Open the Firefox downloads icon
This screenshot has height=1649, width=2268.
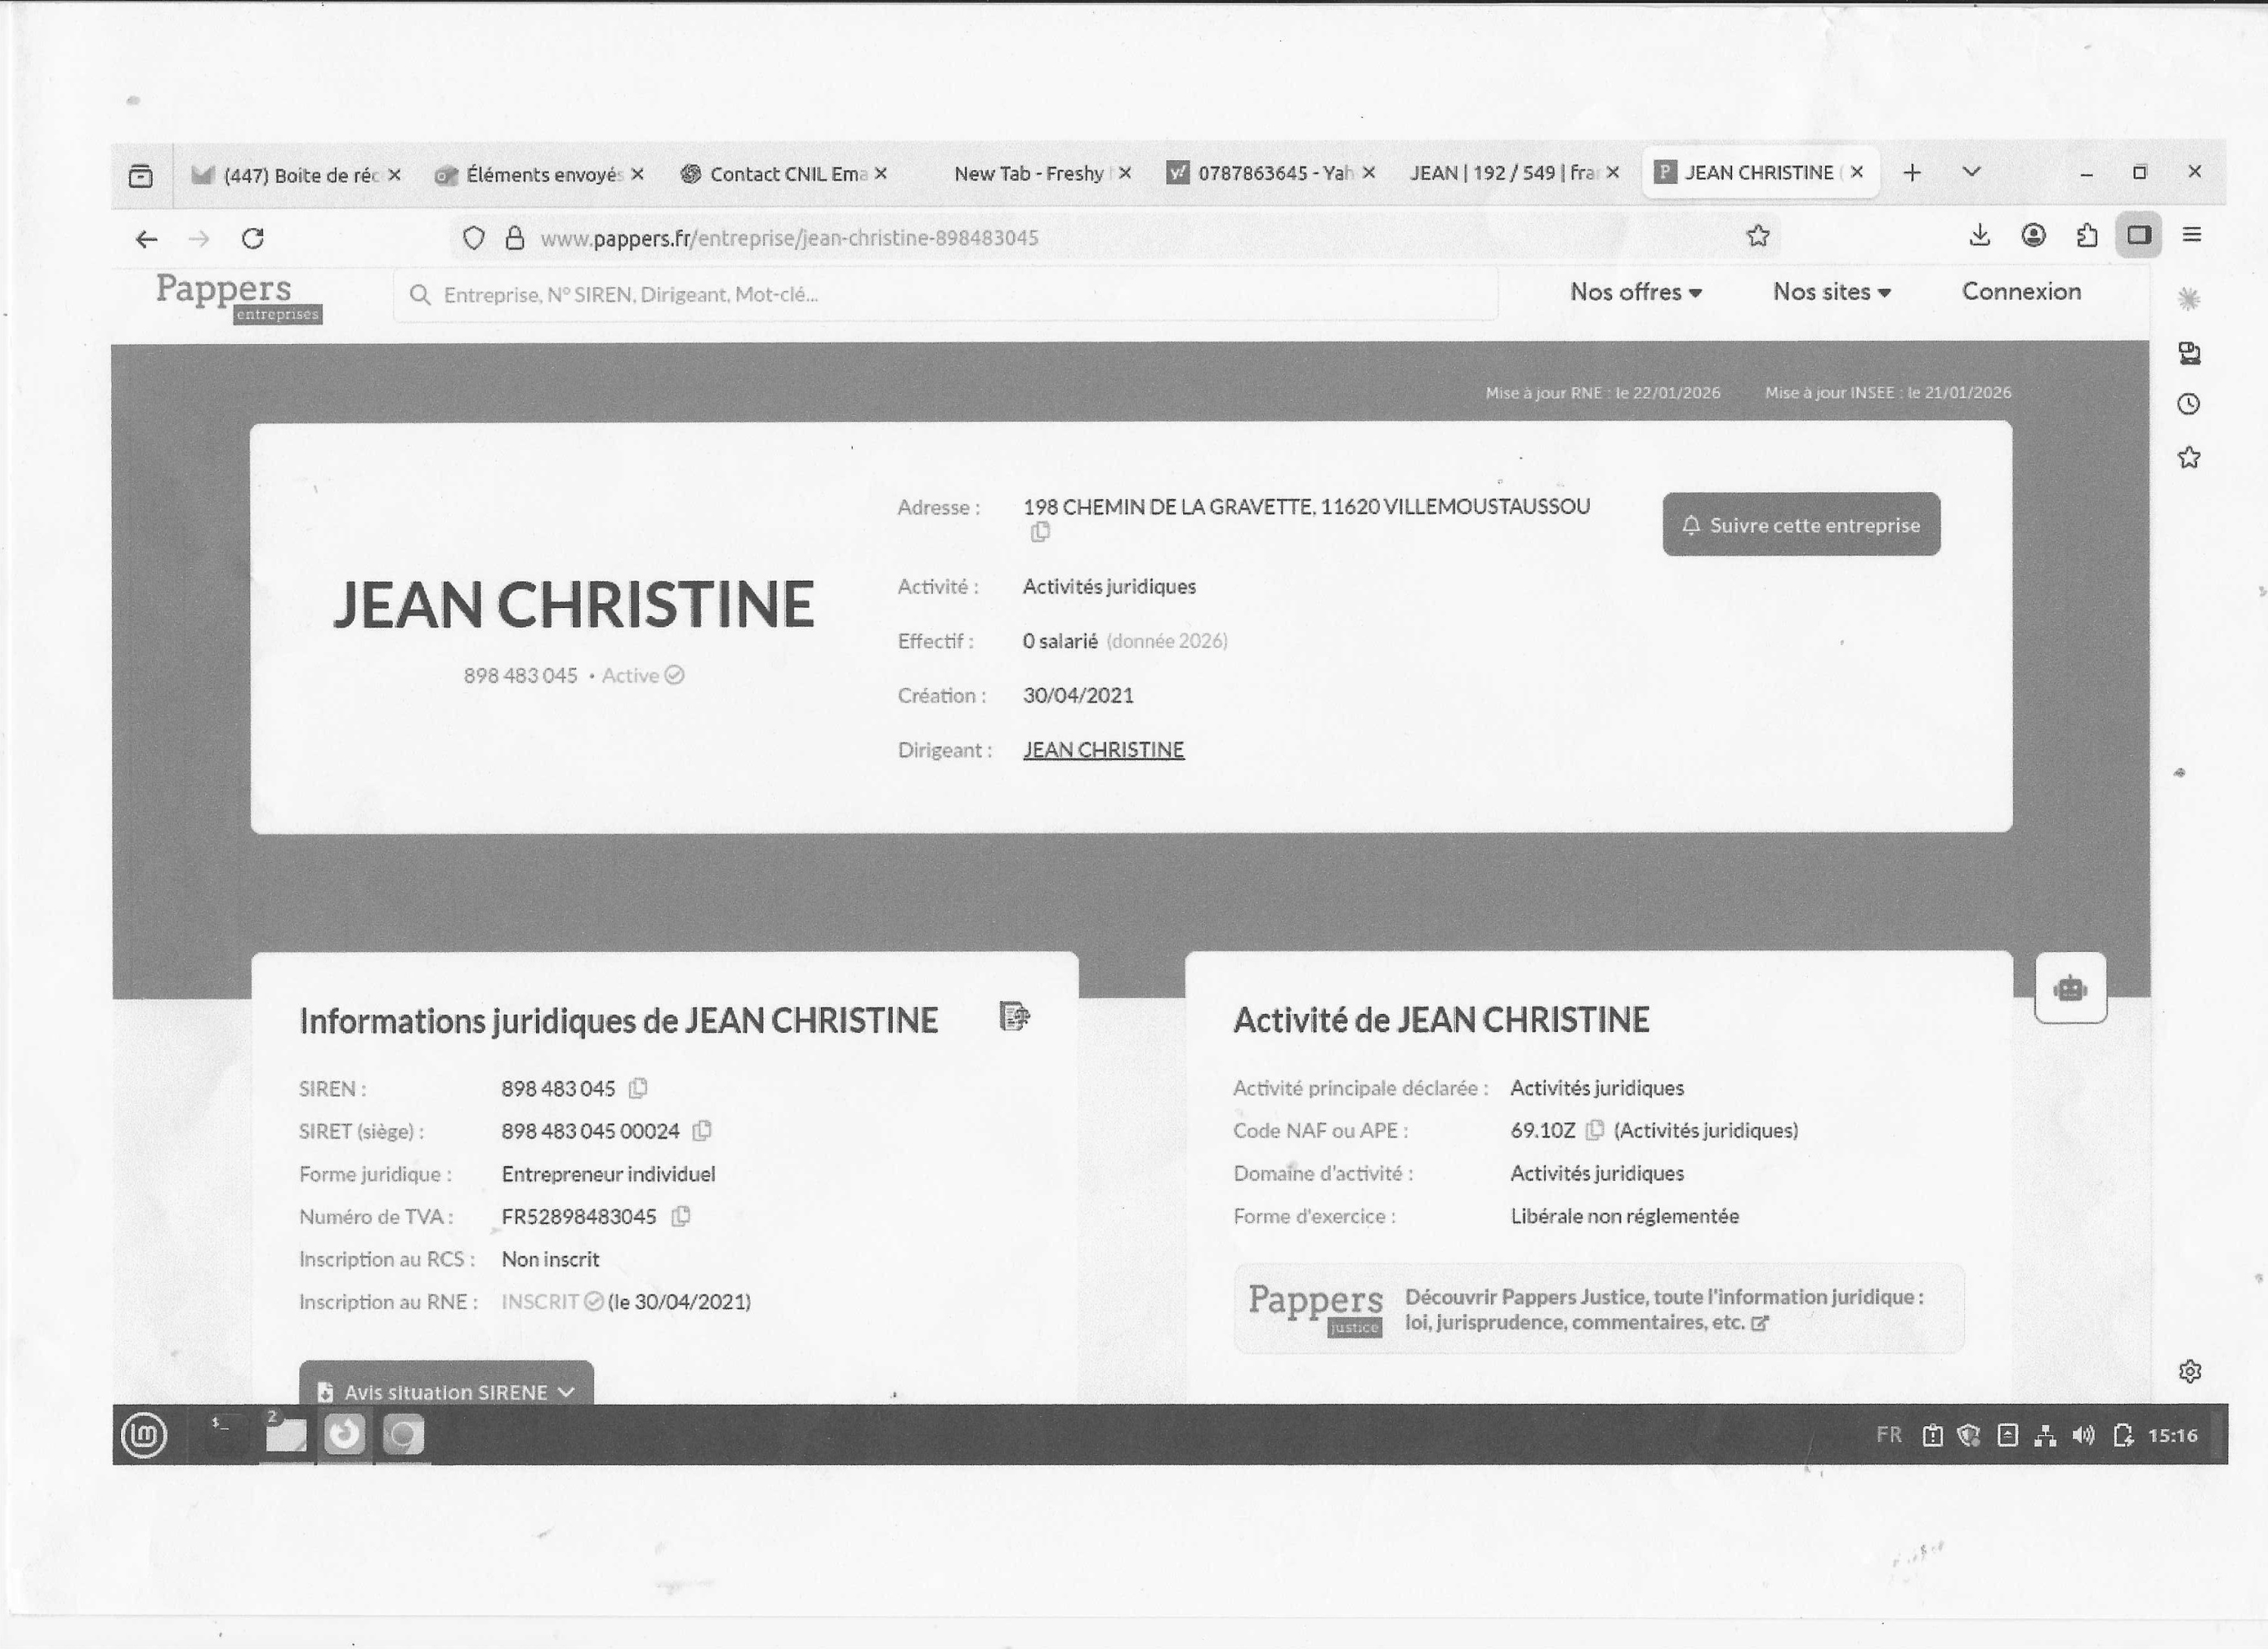pyautogui.click(x=1979, y=235)
